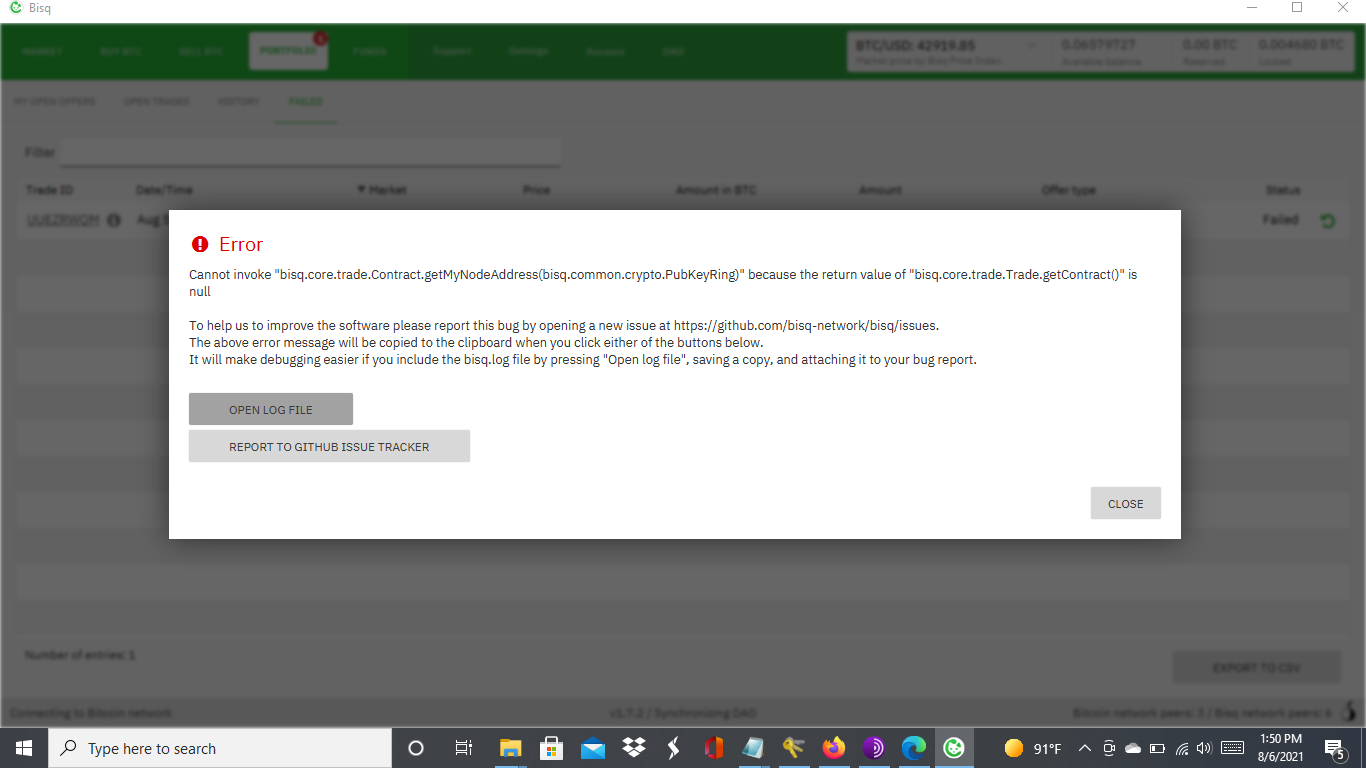Click the battery status tray icon
This screenshot has height=768, width=1366.
point(1158,748)
